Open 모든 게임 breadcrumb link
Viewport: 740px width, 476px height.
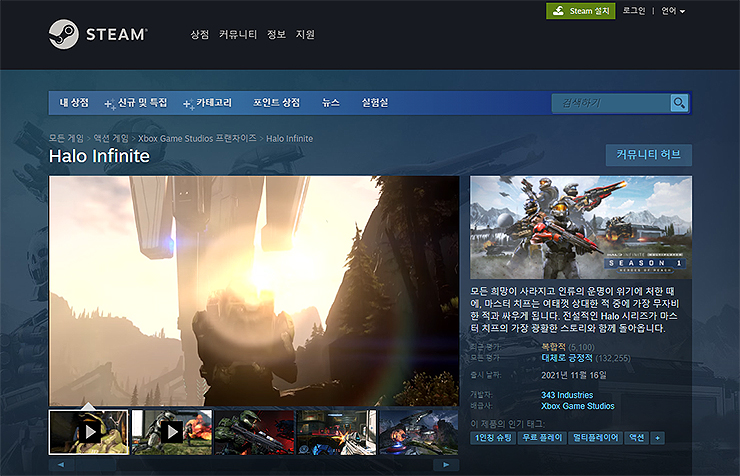click(66, 138)
